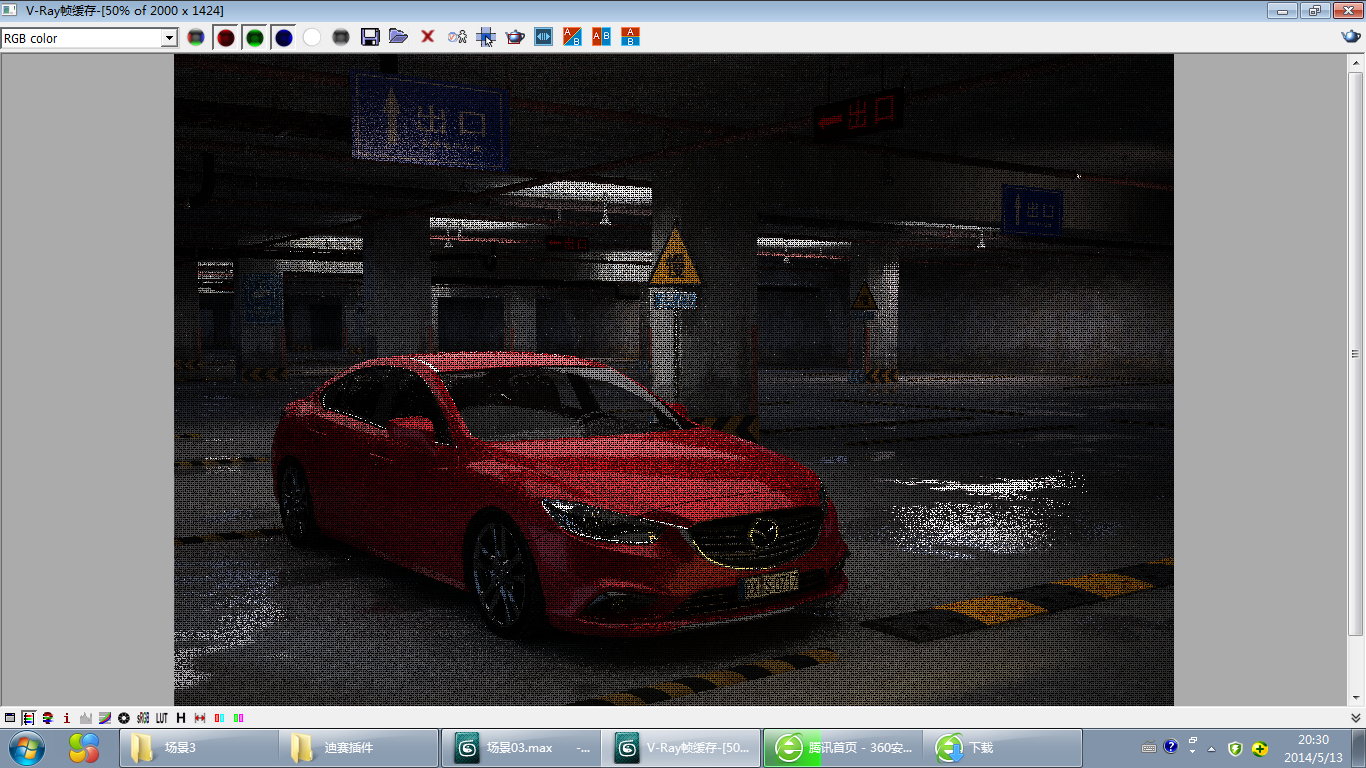Click the window title V-Ray帧缓存

tap(125, 10)
